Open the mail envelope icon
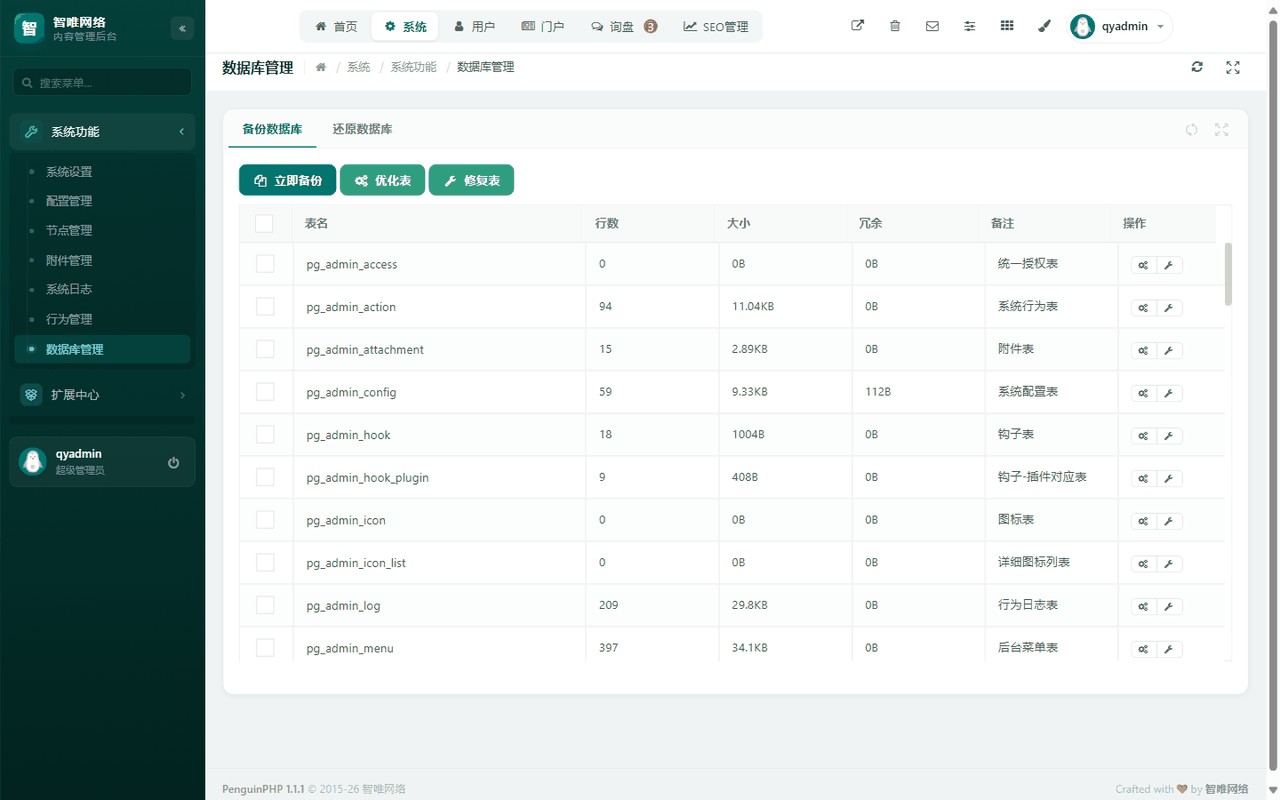 [x=932, y=26]
